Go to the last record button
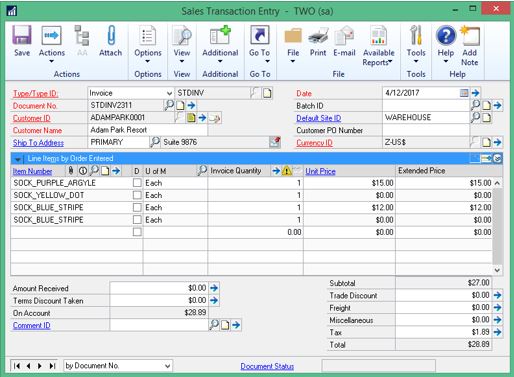514x377 pixels. point(52,366)
